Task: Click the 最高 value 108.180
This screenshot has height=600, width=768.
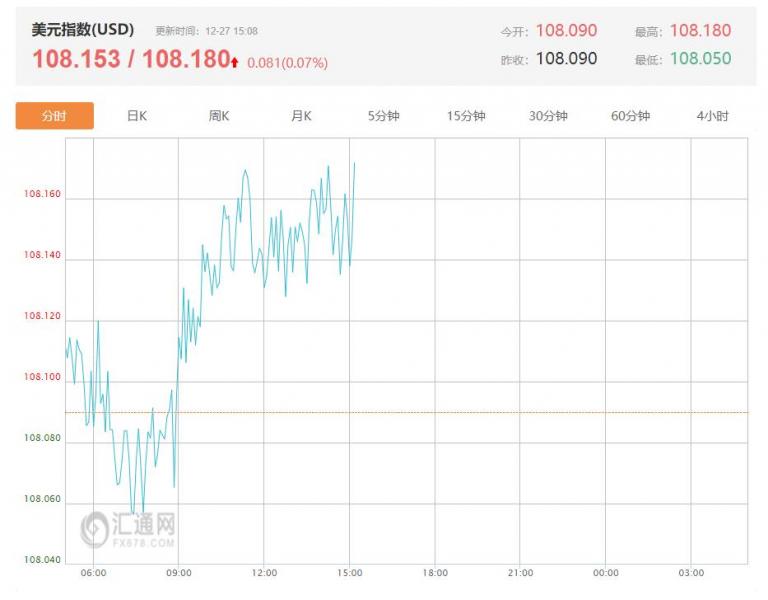Action: click(700, 31)
